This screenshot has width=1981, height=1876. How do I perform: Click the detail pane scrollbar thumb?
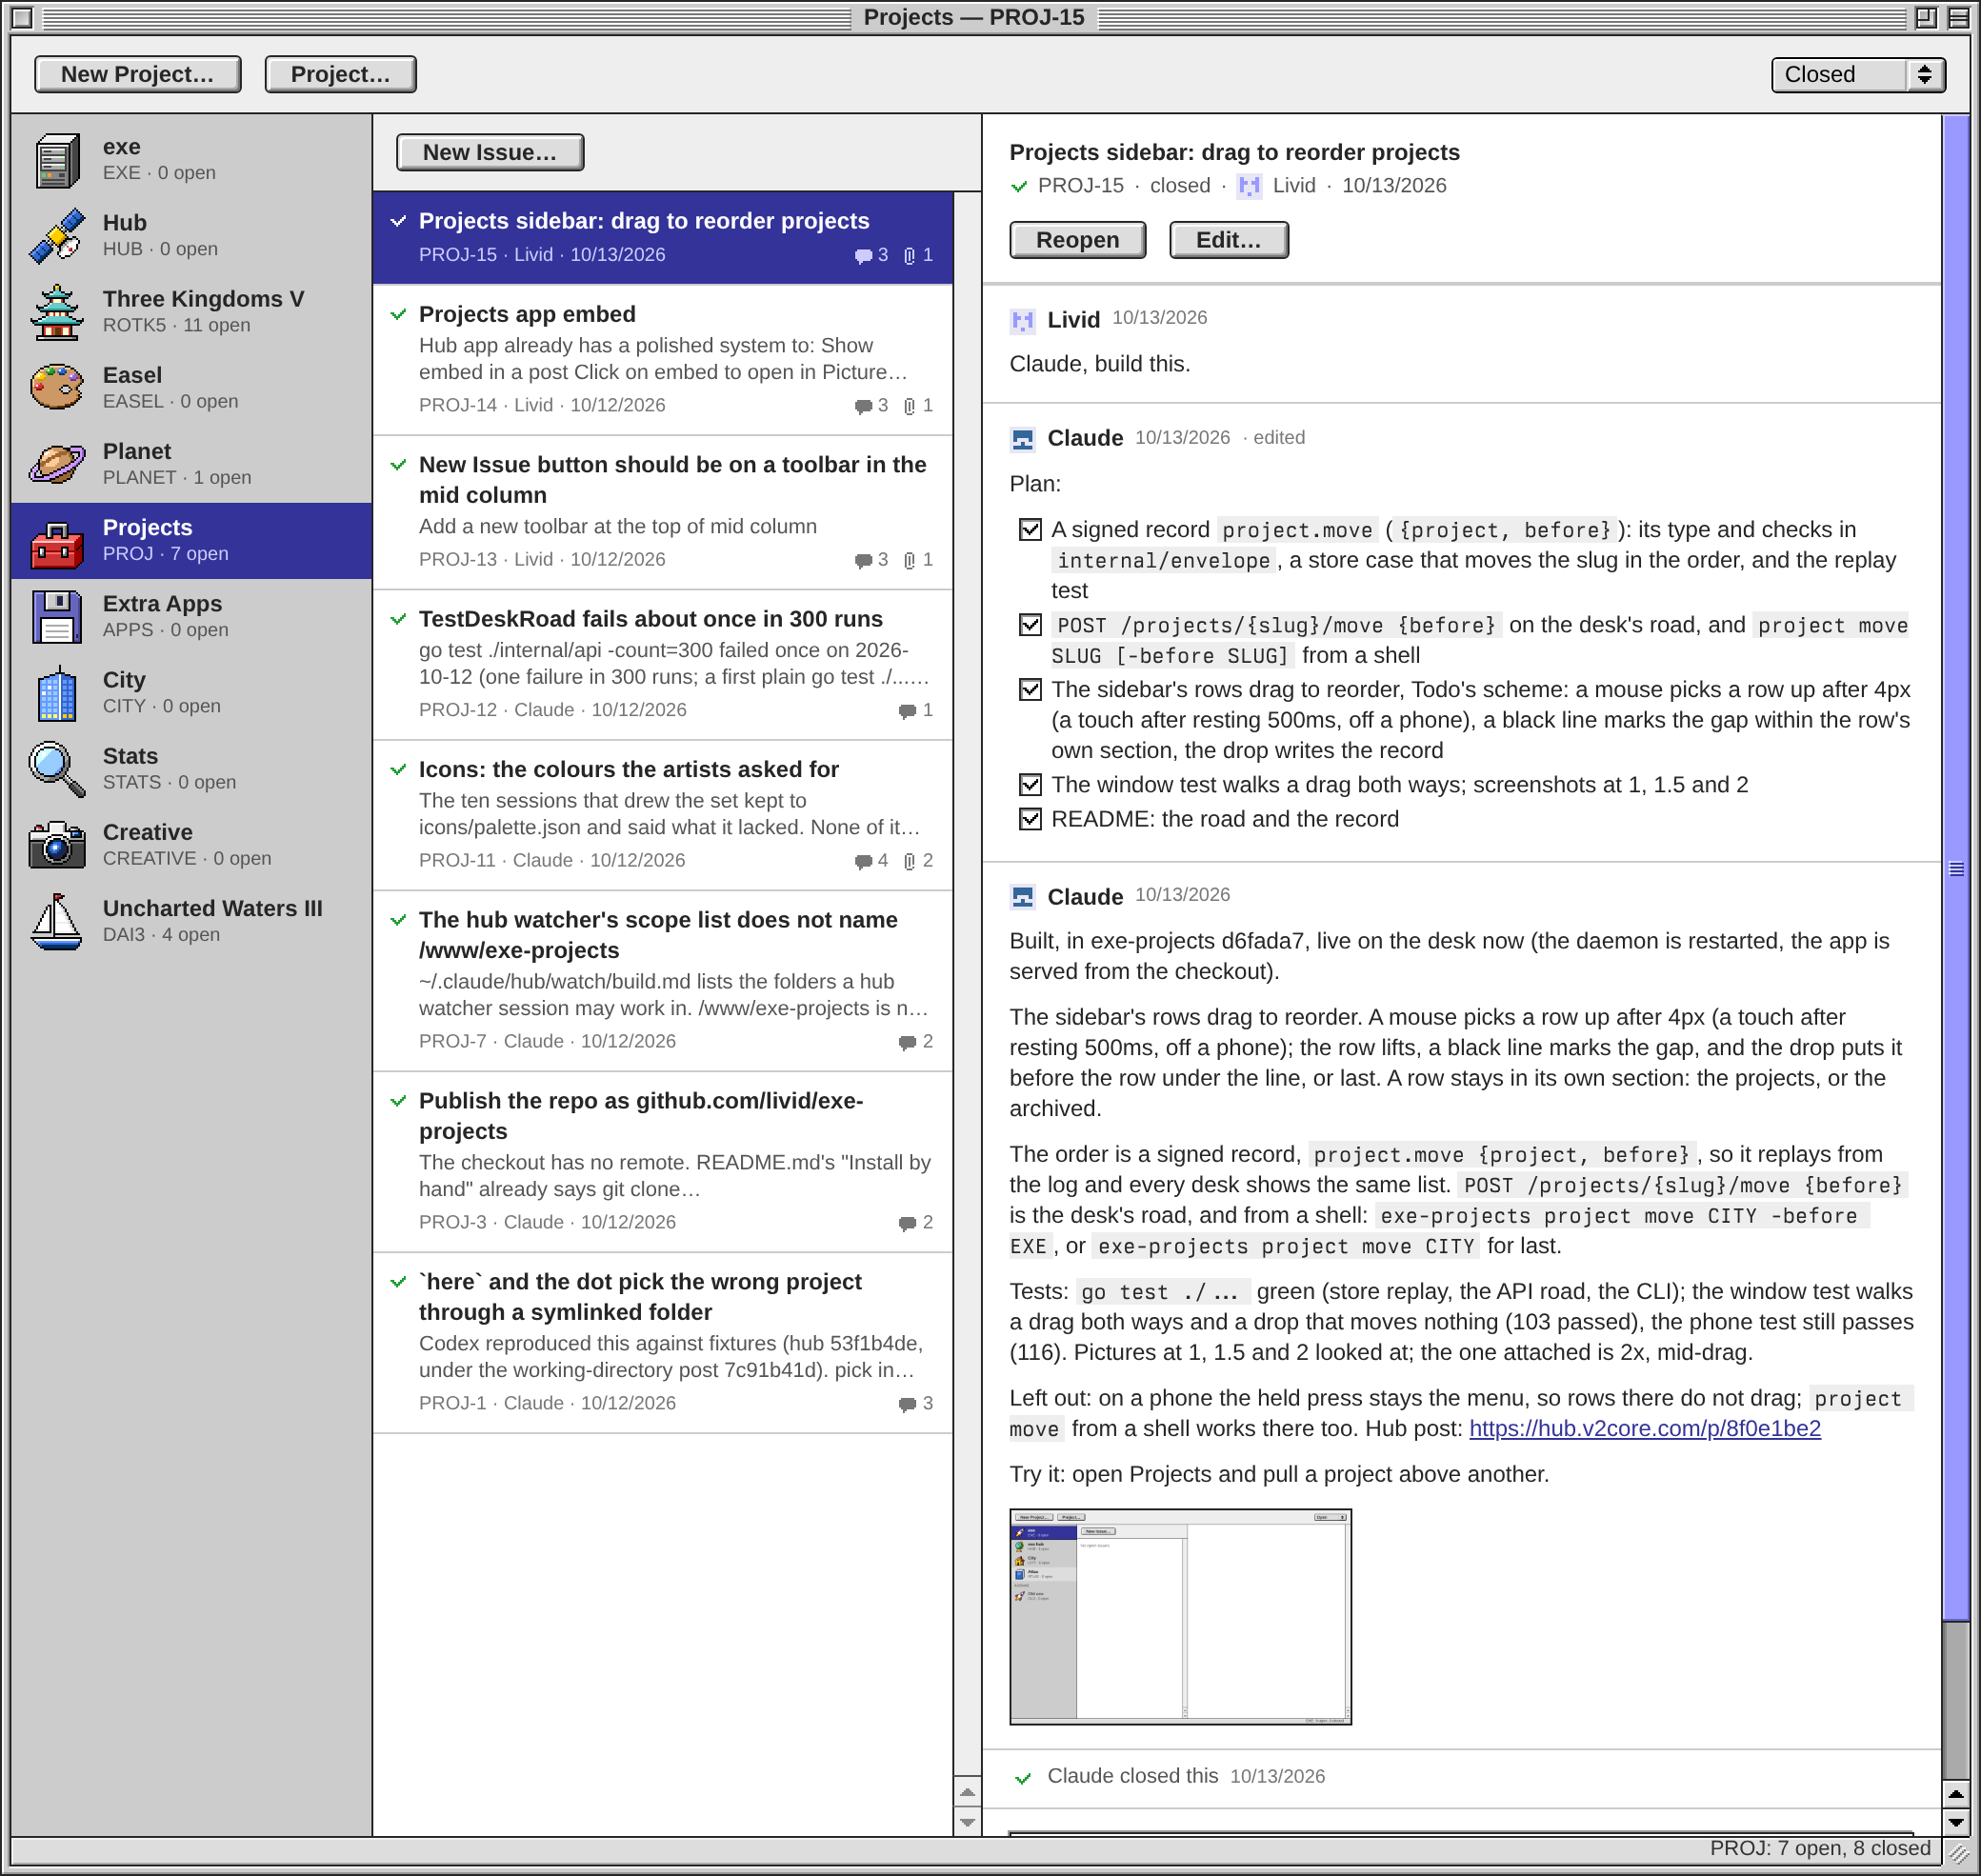pos(1955,869)
